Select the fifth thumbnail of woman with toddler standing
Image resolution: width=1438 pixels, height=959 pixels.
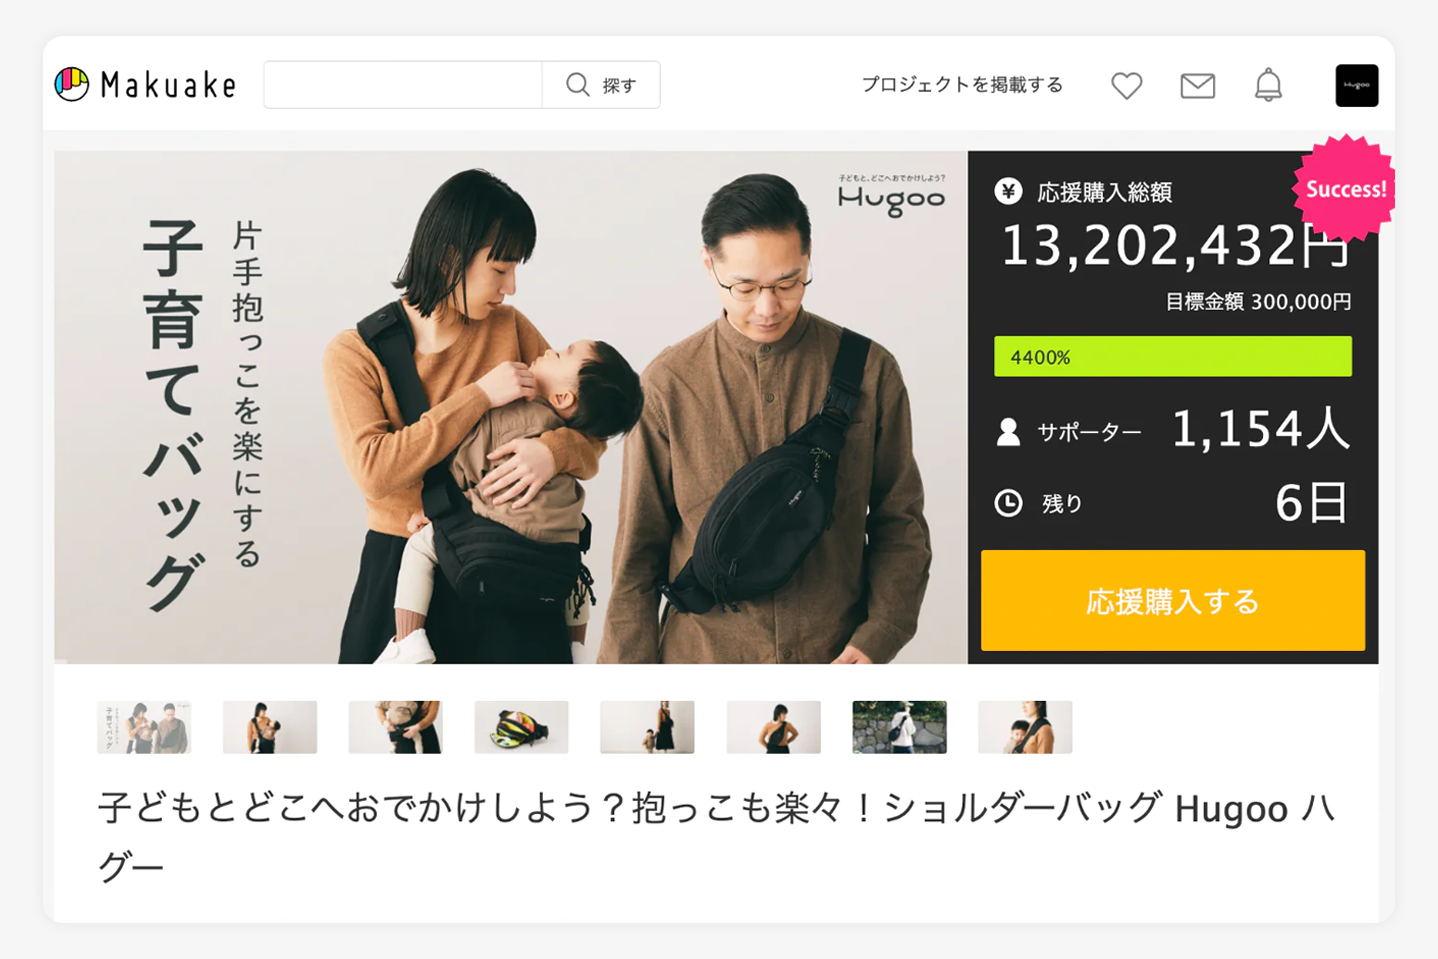[647, 727]
